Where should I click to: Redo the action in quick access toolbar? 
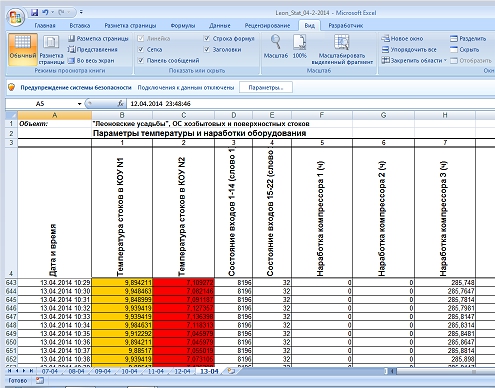(x=61, y=13)
